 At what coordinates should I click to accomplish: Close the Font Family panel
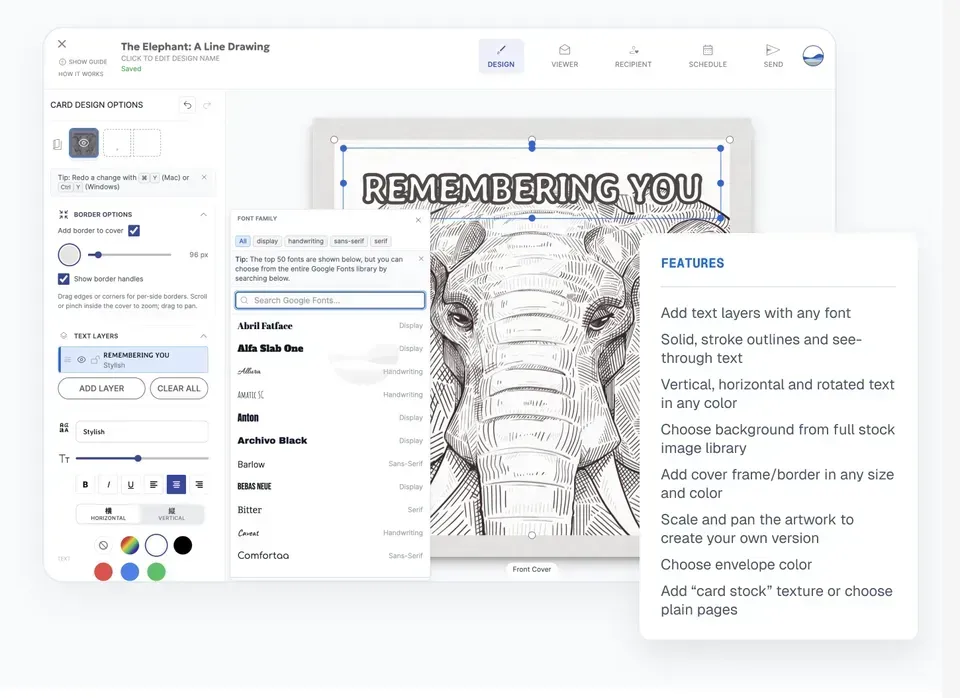coord(418,220)
